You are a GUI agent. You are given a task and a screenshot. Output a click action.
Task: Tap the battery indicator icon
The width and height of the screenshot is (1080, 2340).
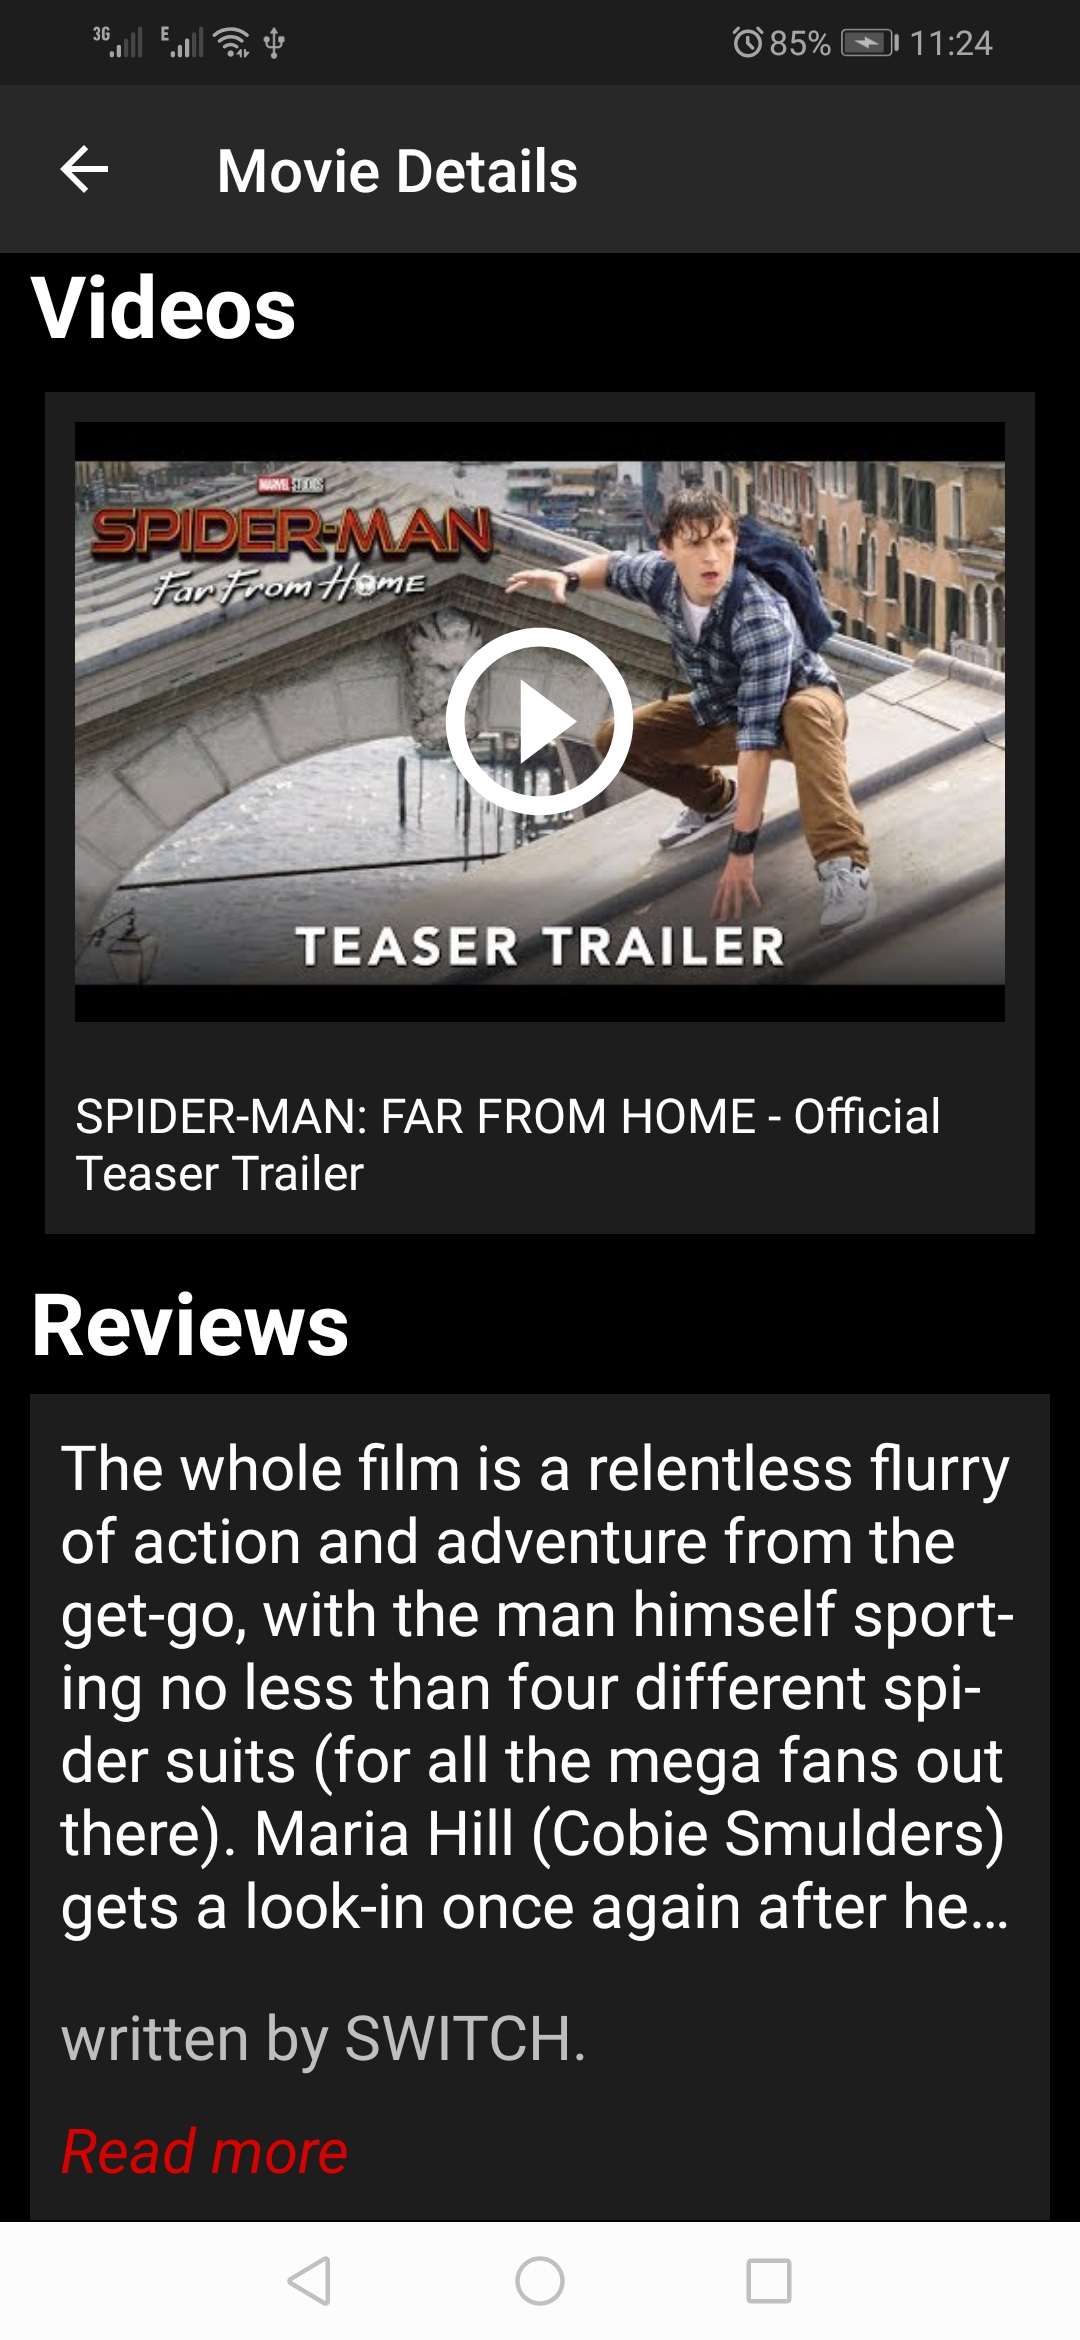pos(870,43)
